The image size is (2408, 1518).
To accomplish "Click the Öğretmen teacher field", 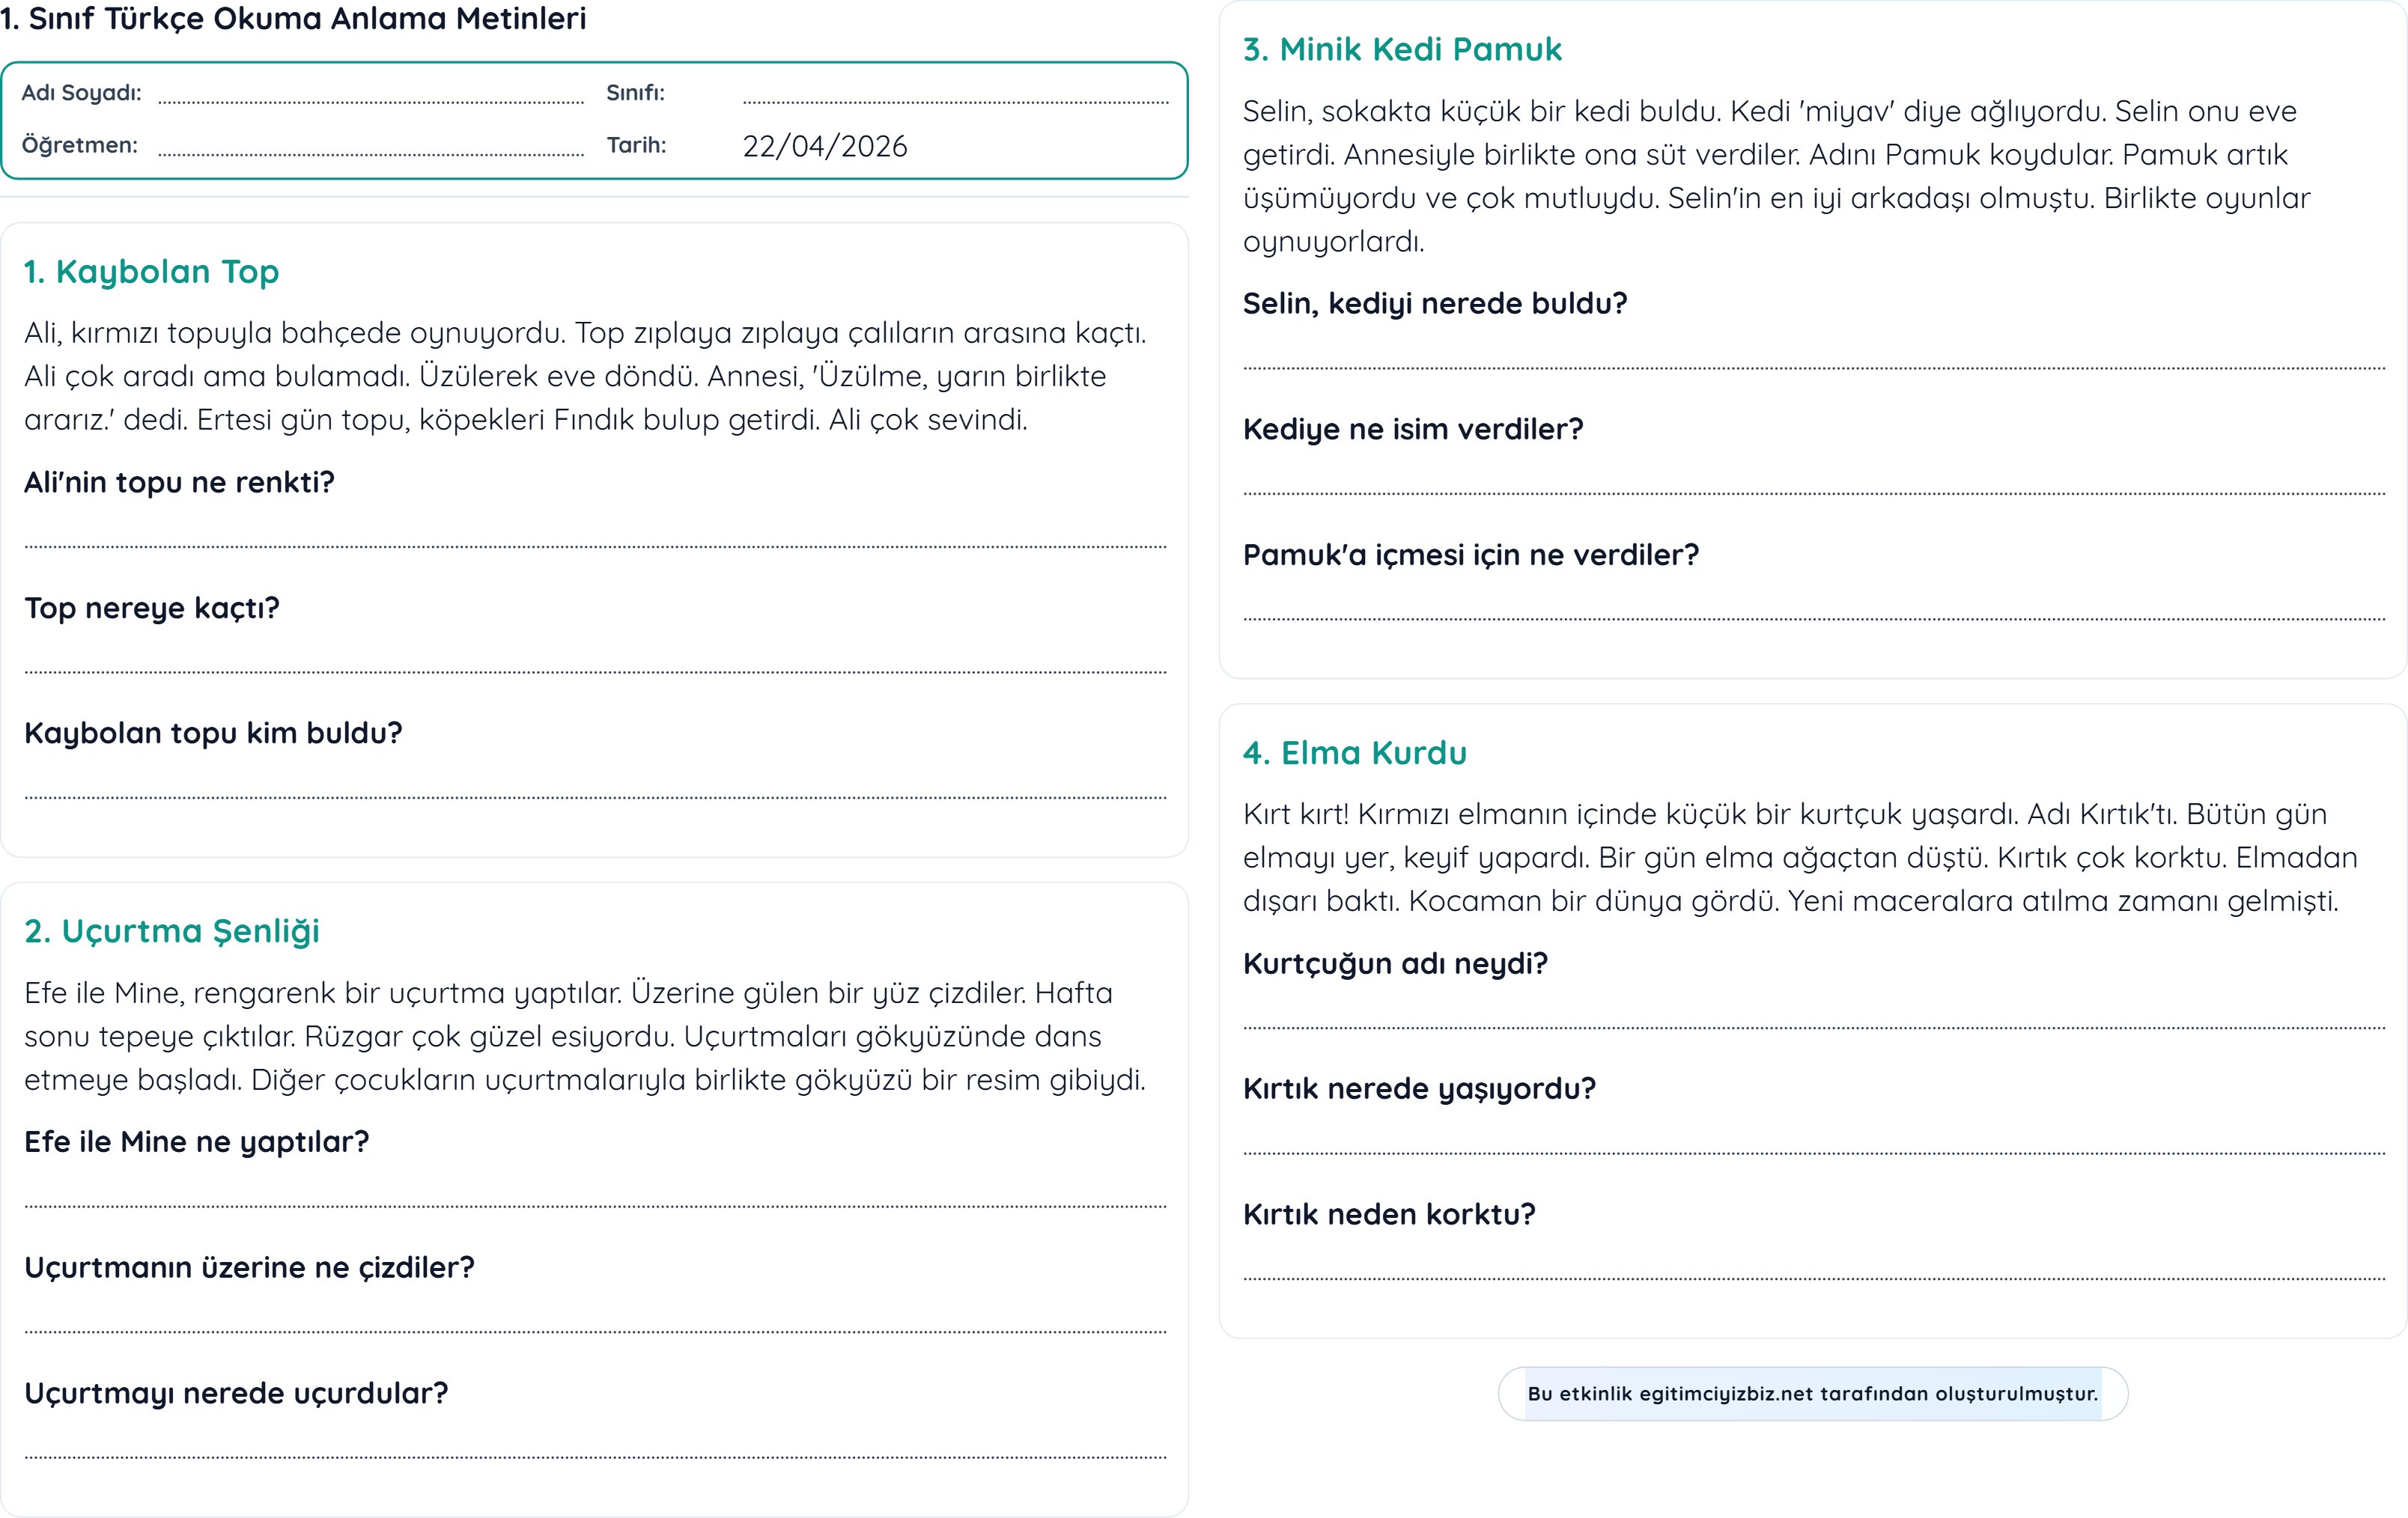I will coord(371,145).
